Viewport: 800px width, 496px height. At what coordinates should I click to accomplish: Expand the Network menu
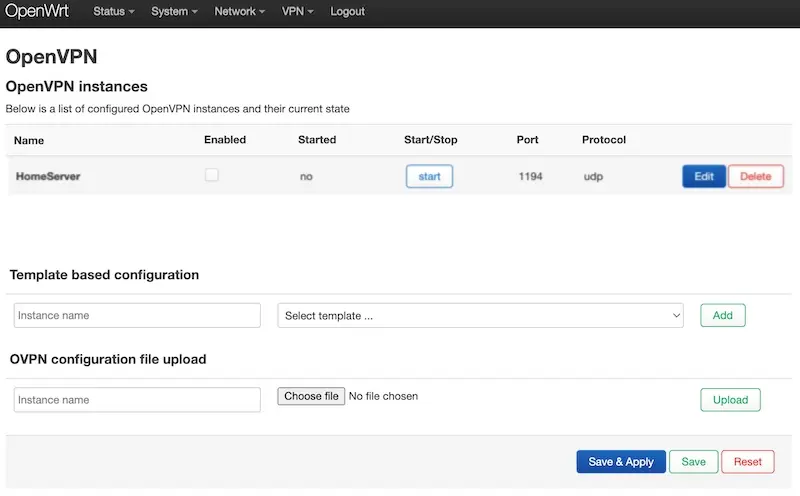tap(239, 11)
